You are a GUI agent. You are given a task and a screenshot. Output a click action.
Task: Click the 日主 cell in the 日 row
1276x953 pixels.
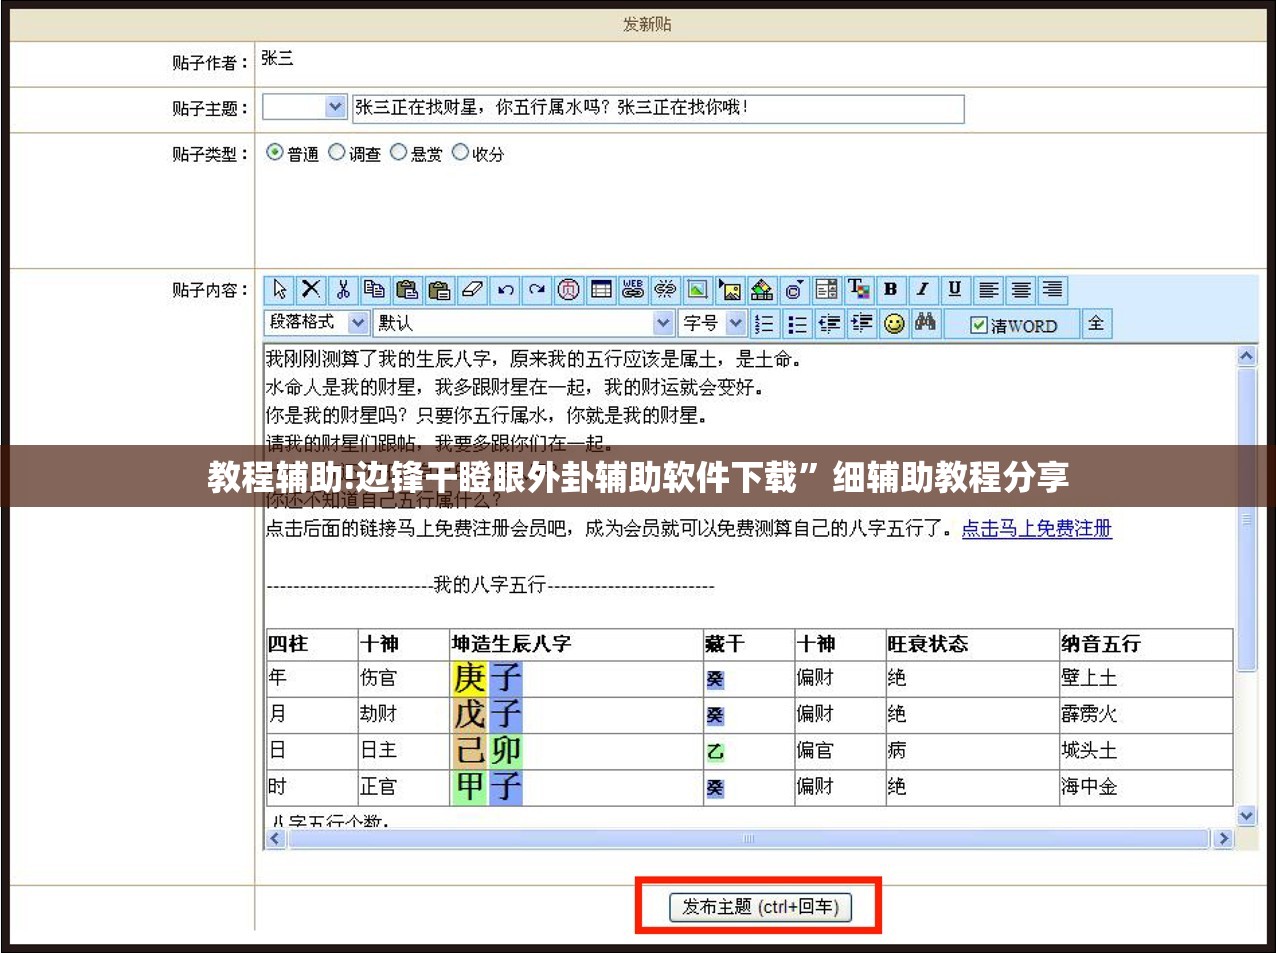pos(403,750)
